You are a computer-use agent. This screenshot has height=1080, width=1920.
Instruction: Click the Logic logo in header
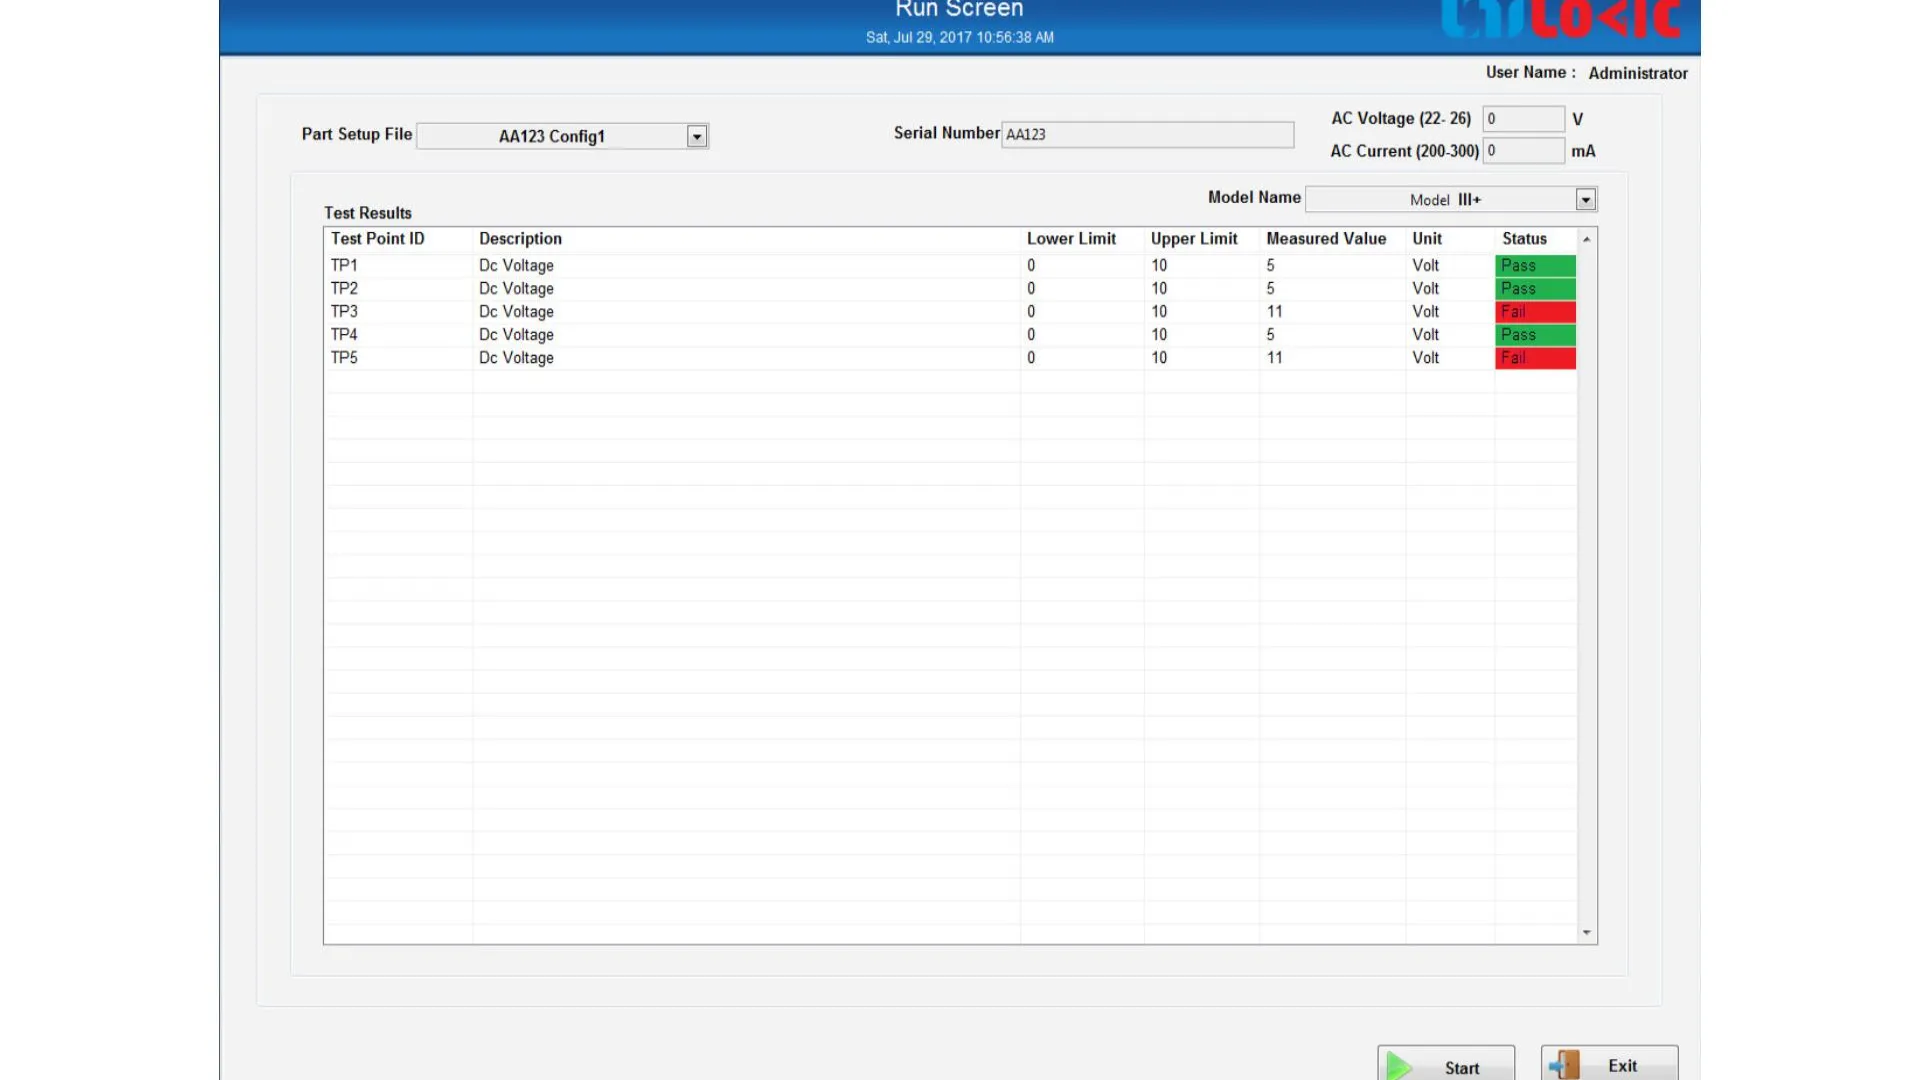pyautogui.click(x=1561, y=19)
